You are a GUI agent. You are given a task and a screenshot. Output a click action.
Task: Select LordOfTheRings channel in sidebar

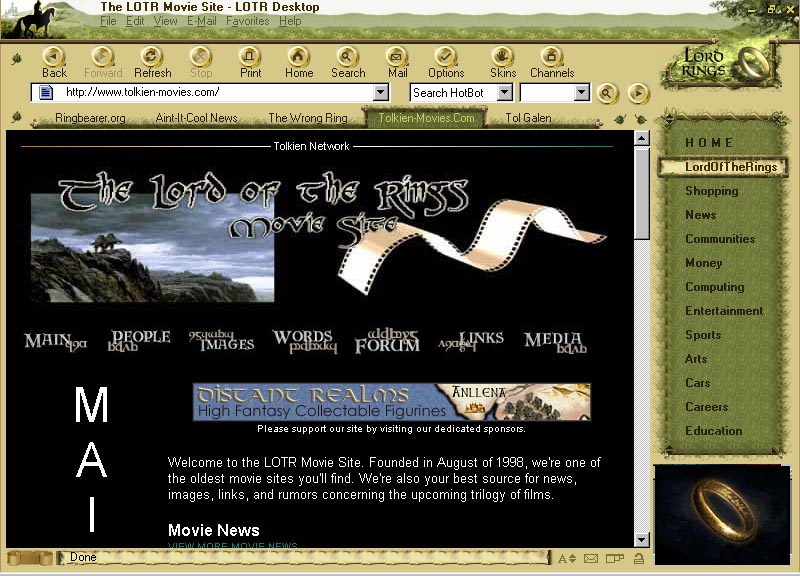tap(723, 167)
